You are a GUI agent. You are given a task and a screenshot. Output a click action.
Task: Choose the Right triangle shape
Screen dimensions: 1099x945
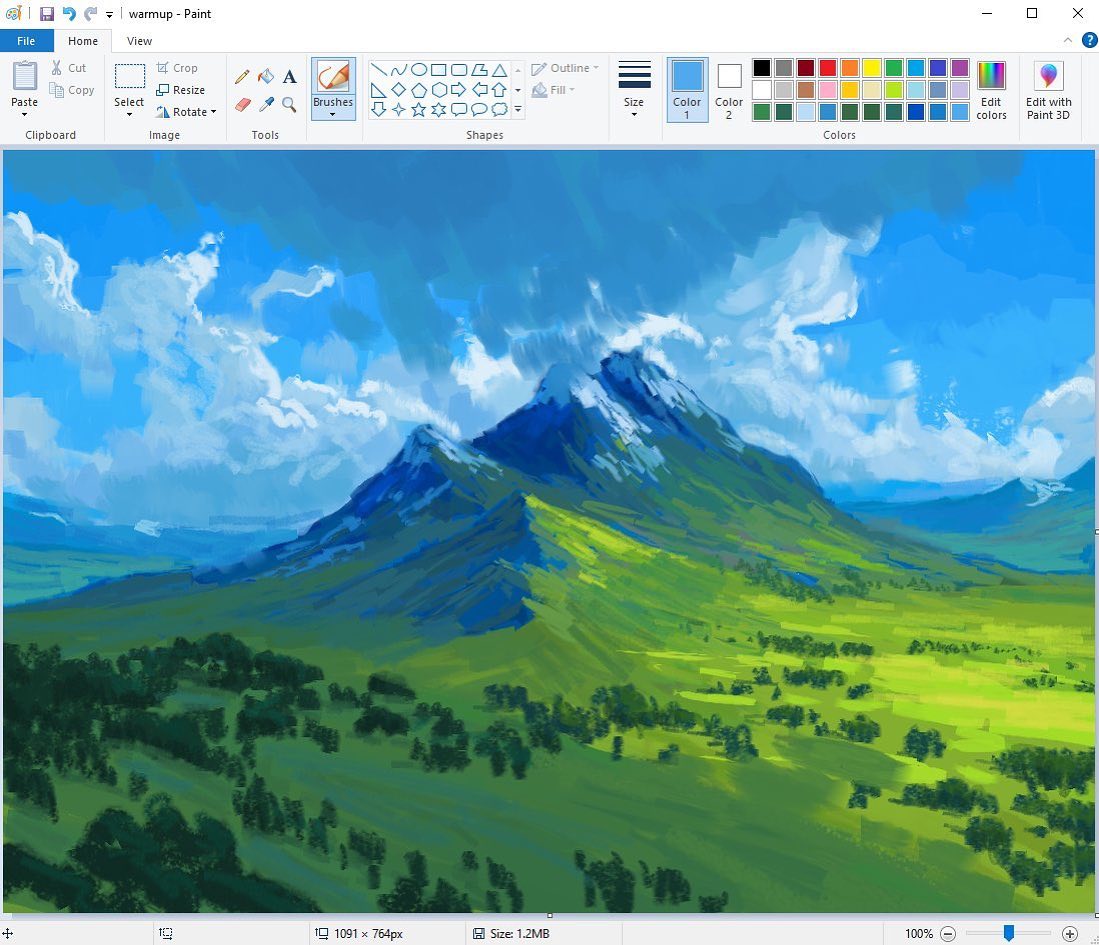pyautogui.click(x=378, y=90)
